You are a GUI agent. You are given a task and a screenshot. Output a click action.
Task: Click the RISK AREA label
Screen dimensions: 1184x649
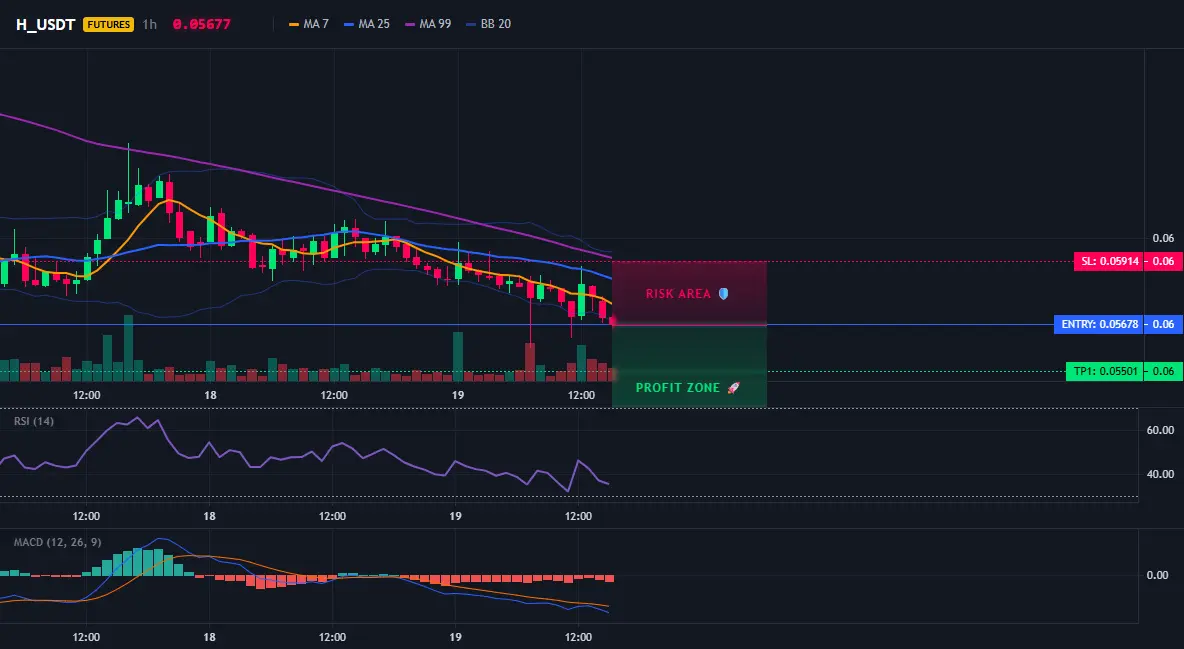678,294
